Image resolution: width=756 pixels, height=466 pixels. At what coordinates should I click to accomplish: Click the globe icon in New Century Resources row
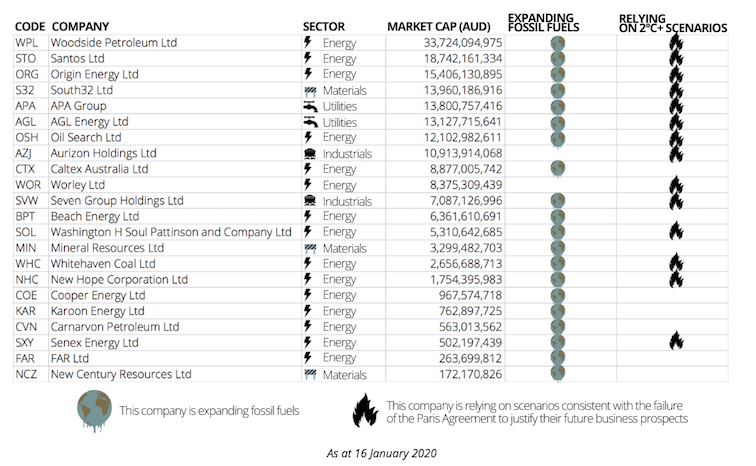click(x=559, y=374)
